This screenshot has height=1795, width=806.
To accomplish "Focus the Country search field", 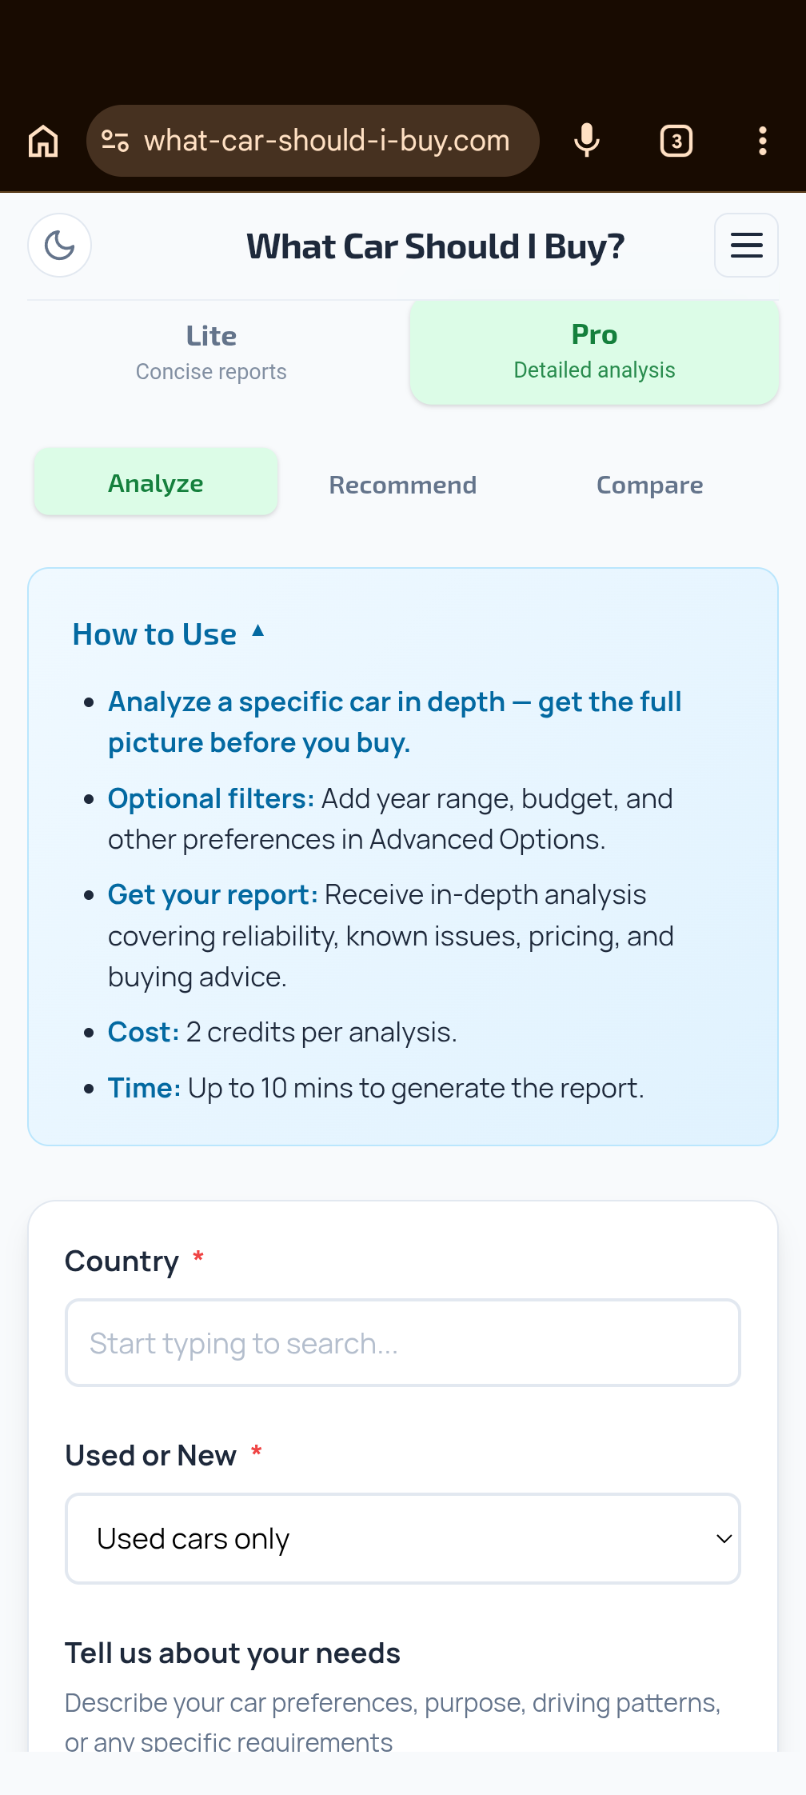I will [402, 1343].
